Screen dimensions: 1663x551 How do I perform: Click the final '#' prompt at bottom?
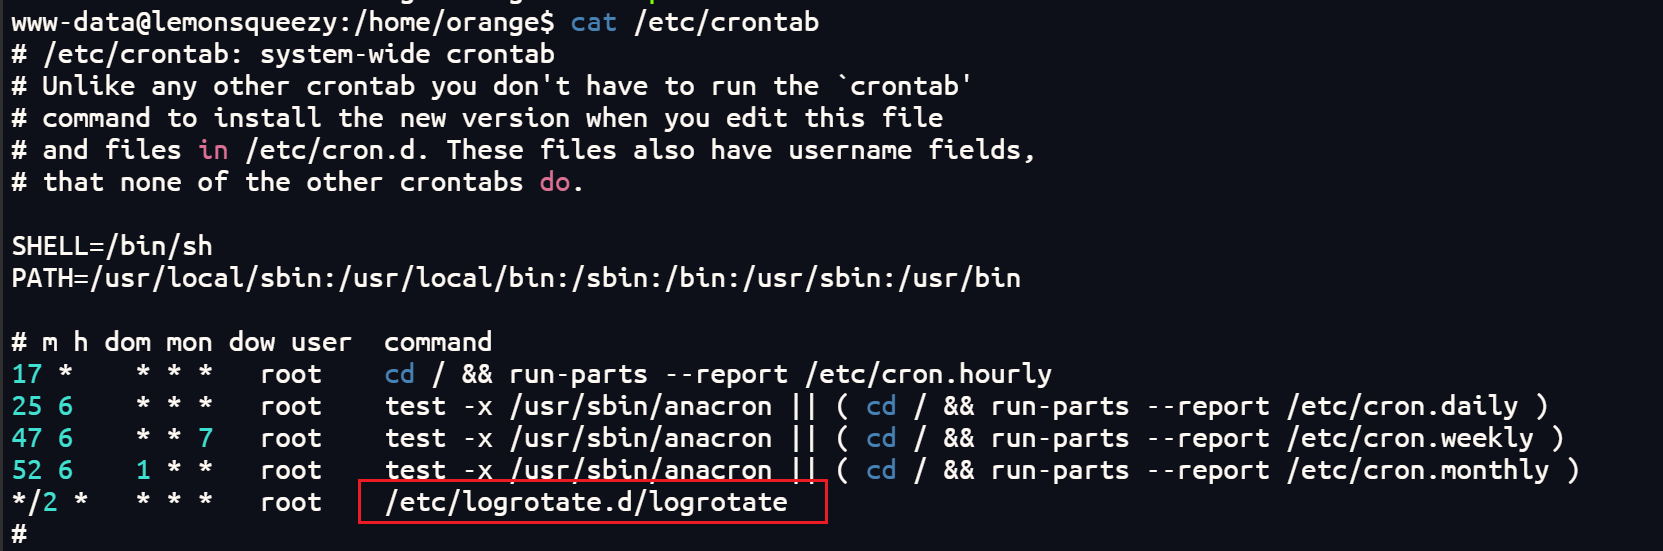tap(19, 534)
